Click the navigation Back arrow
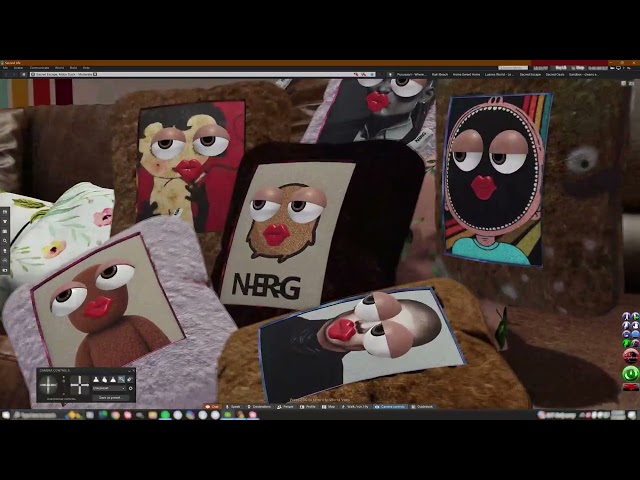 [x=6, y=74]
